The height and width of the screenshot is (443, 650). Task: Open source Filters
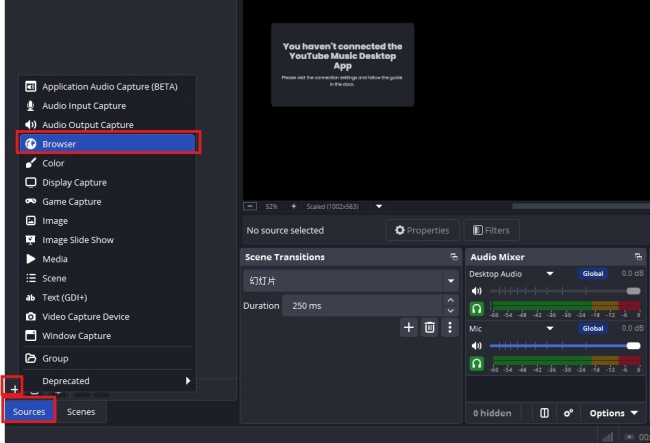[492, 230]
